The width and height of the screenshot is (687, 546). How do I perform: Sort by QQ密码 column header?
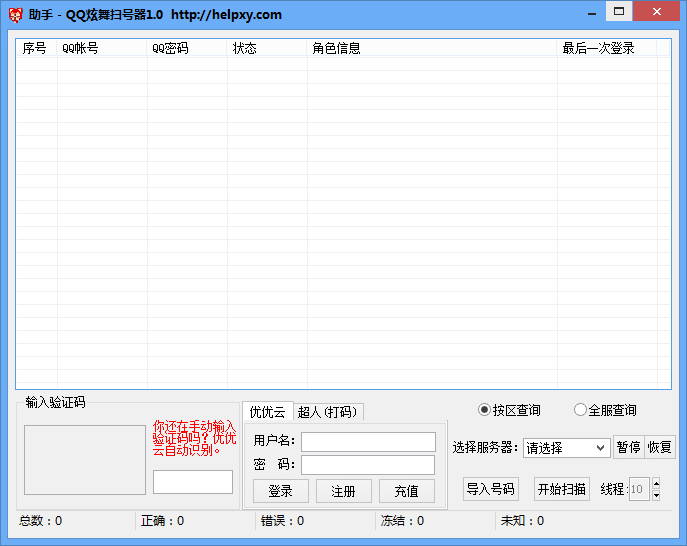(x=187, y=48)
